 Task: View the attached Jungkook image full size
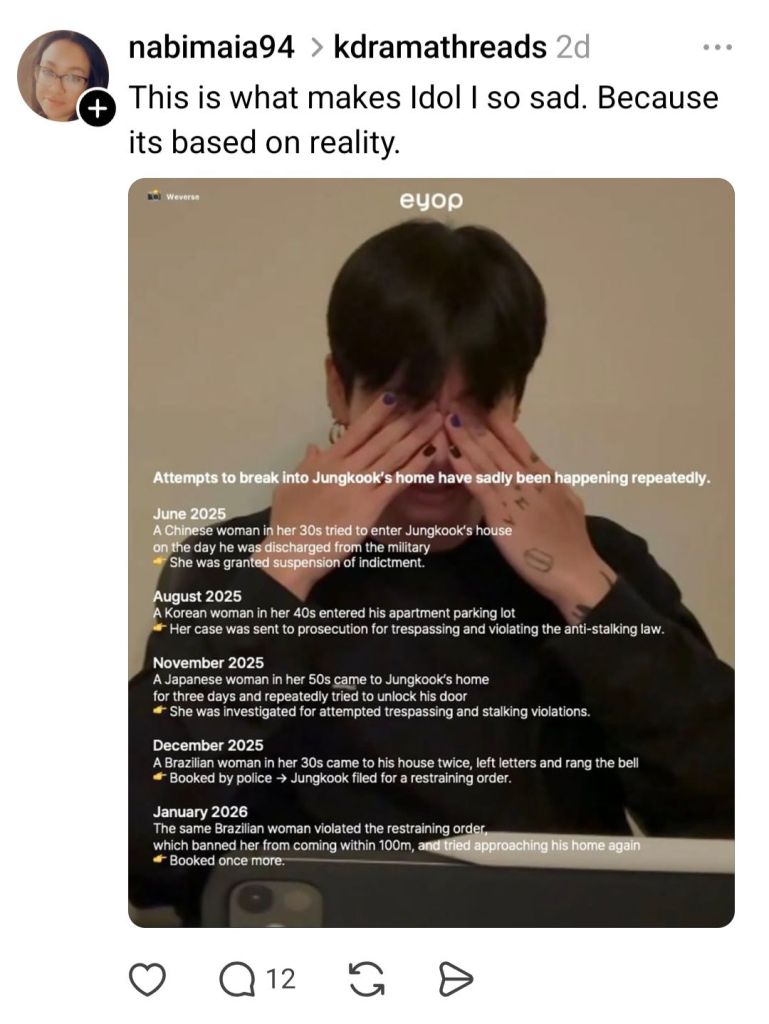[431, 552]
